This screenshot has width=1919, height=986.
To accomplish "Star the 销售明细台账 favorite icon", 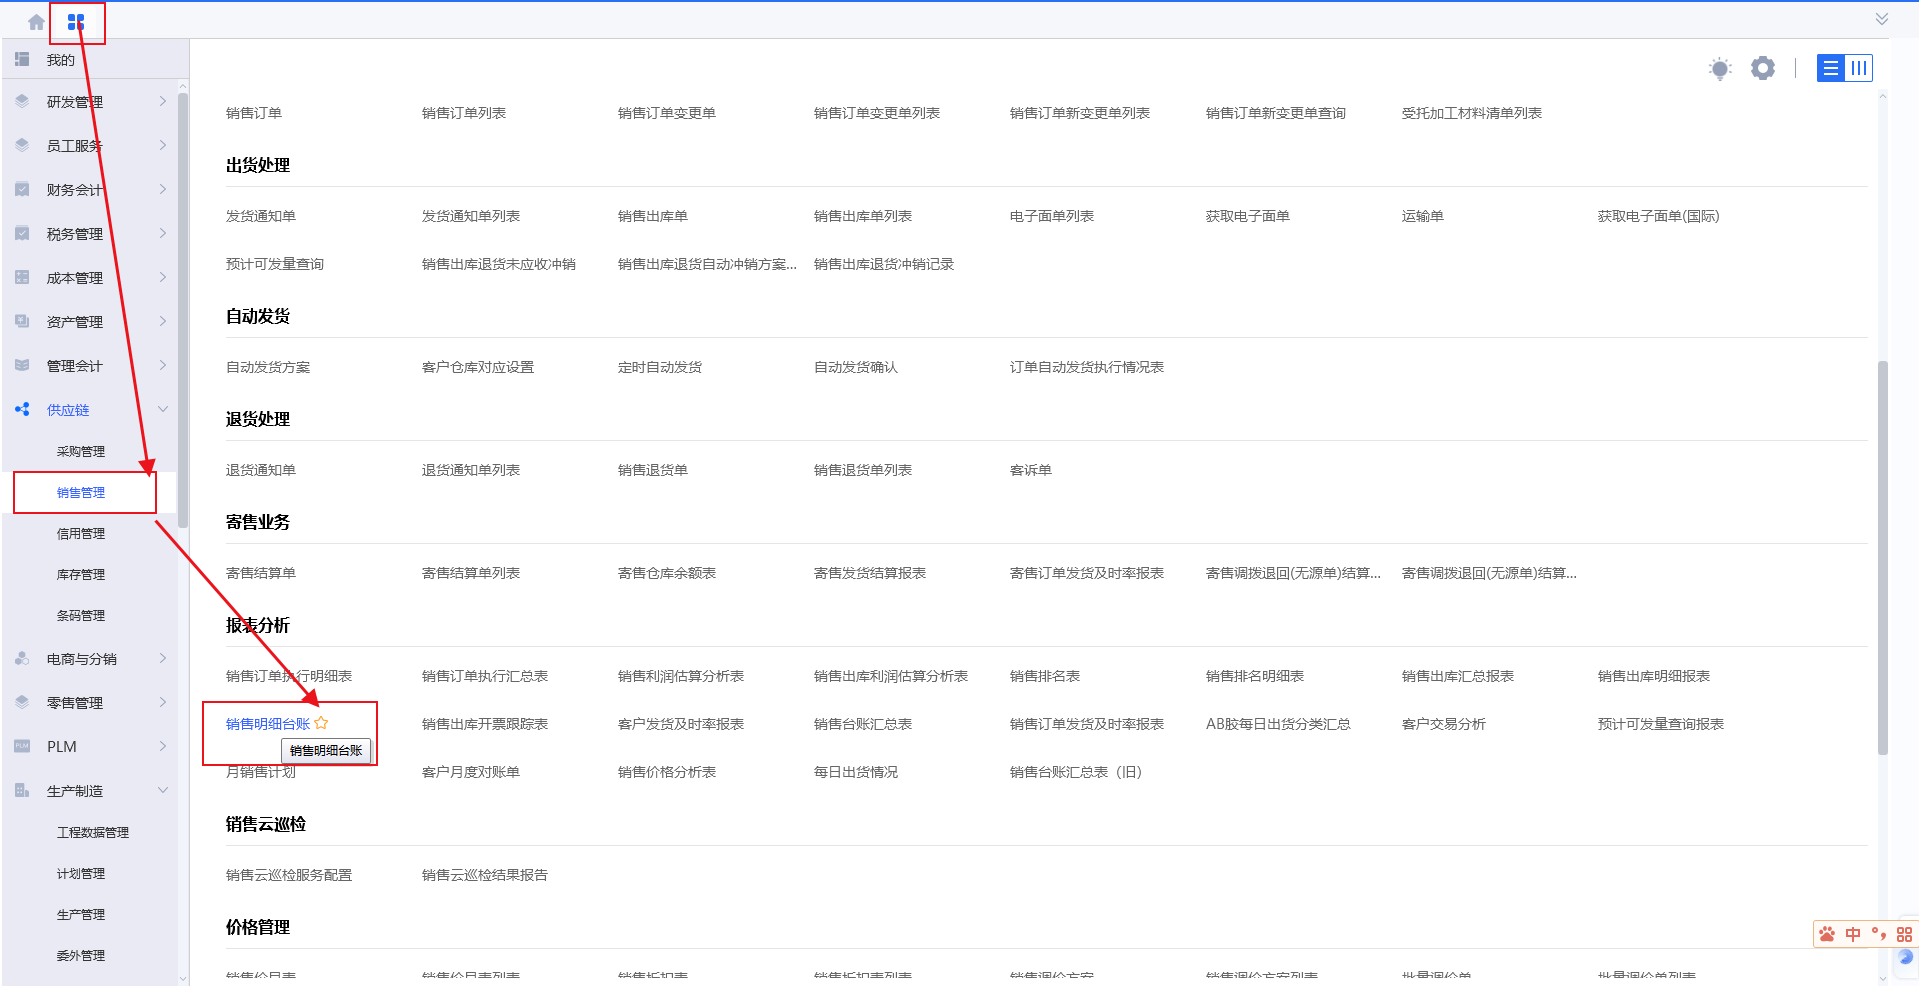I will tap(321, 723).
